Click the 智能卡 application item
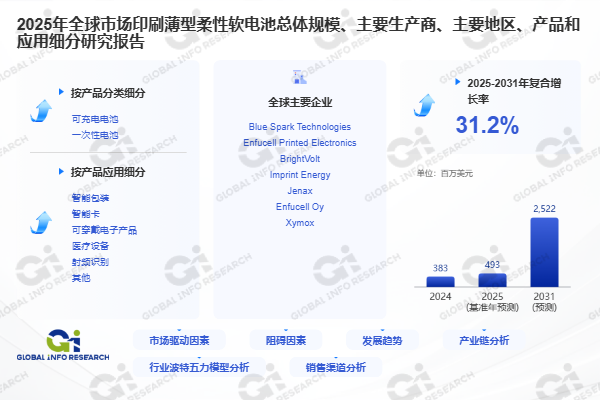Image resolution: width=600 pixels, height=400 pixels. click(86, 214)
